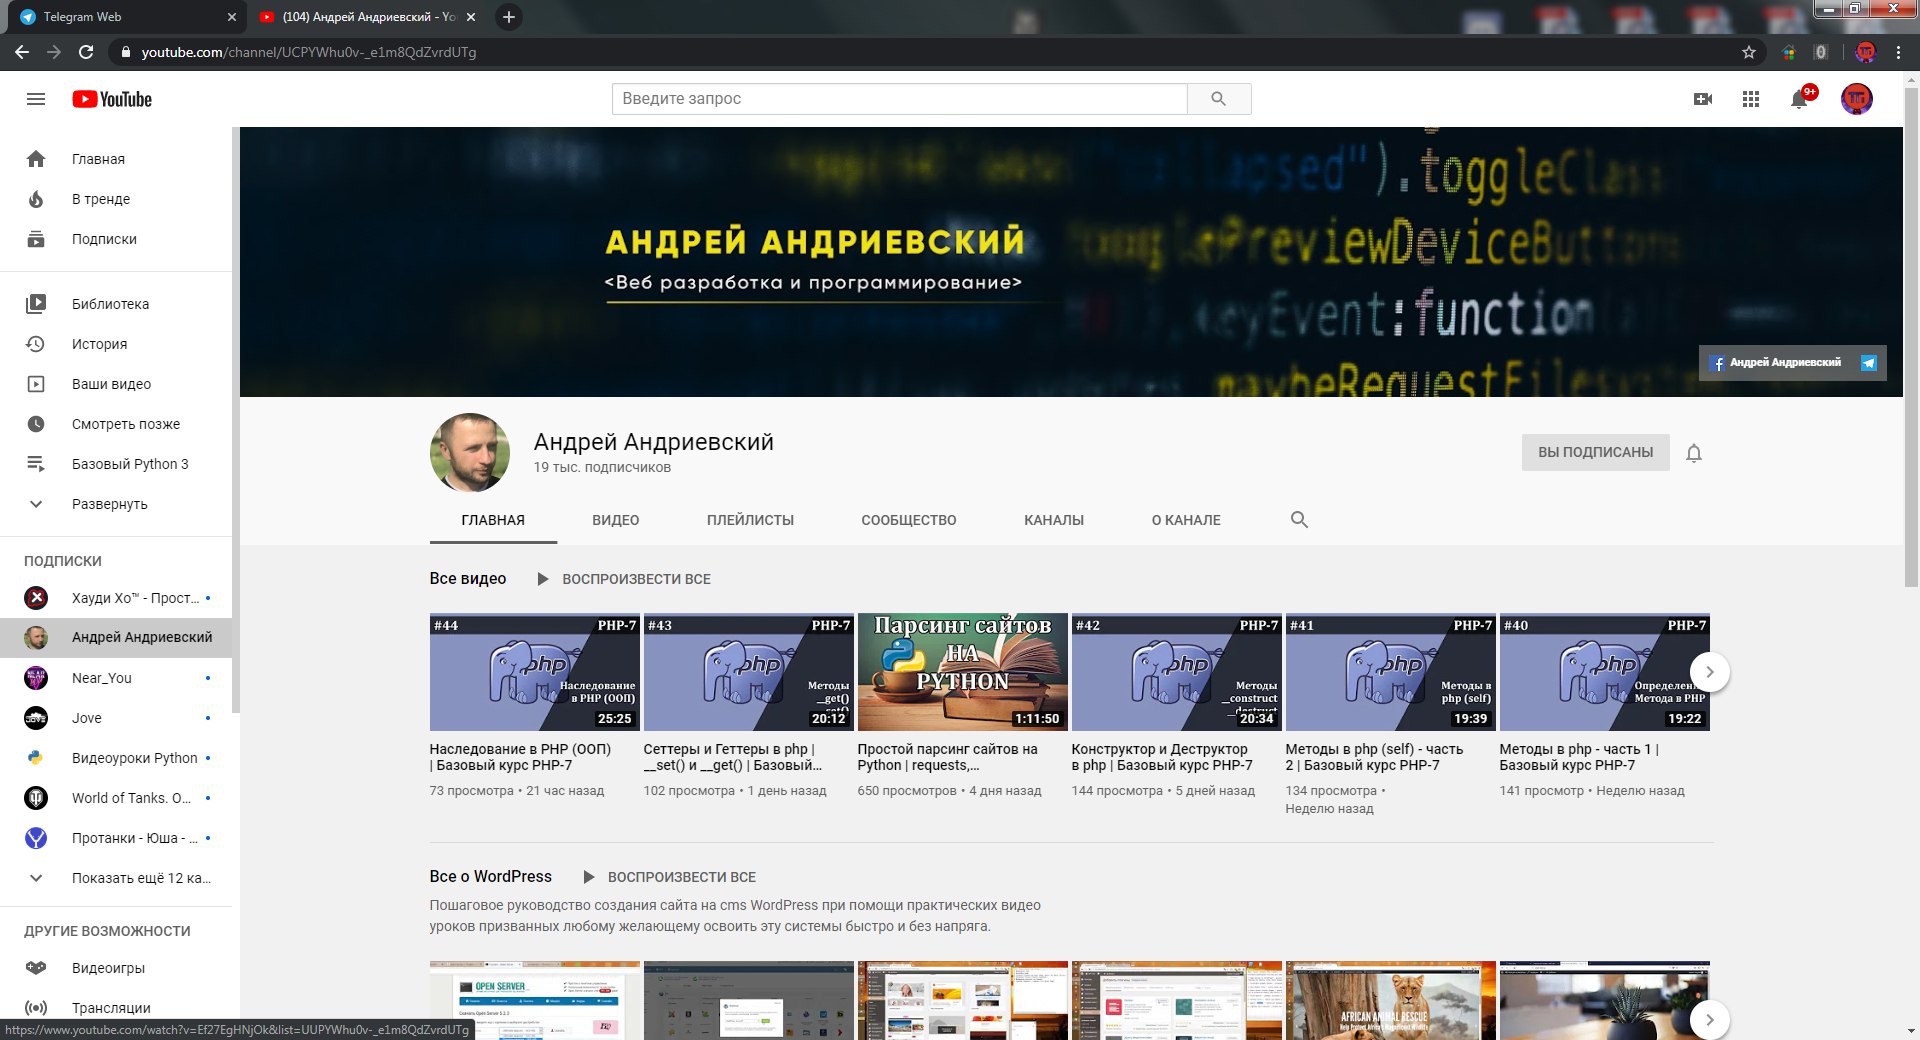Bookmark this page with the star icon
This screenshot has height=1040, width=1920.
1749,52
